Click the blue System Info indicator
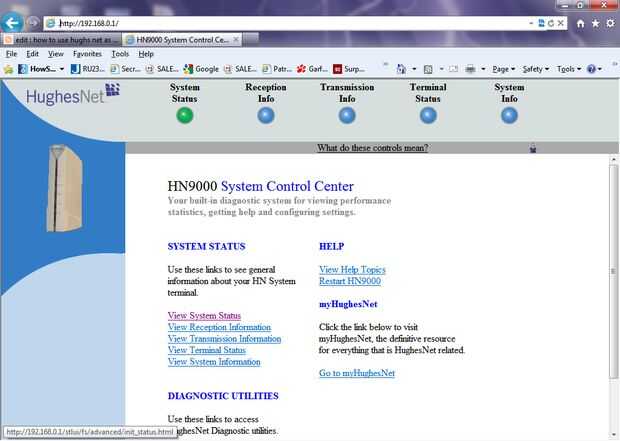Screen dimensions: 620x441 pos(509,115)
